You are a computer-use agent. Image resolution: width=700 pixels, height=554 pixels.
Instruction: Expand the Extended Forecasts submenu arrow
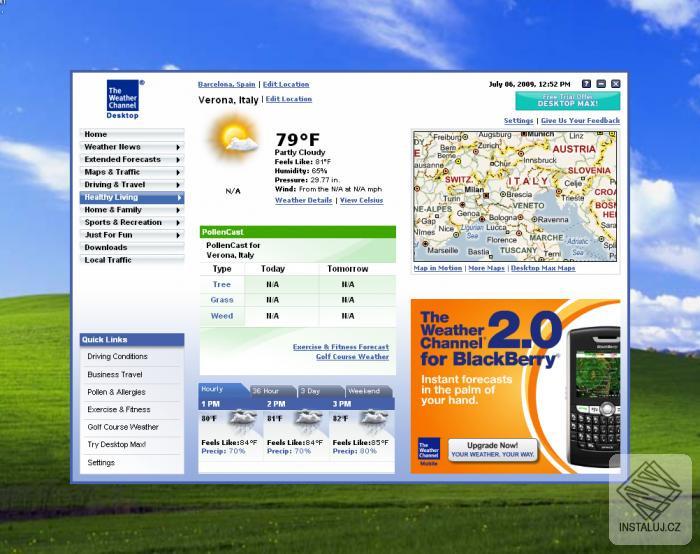(178, 160)
